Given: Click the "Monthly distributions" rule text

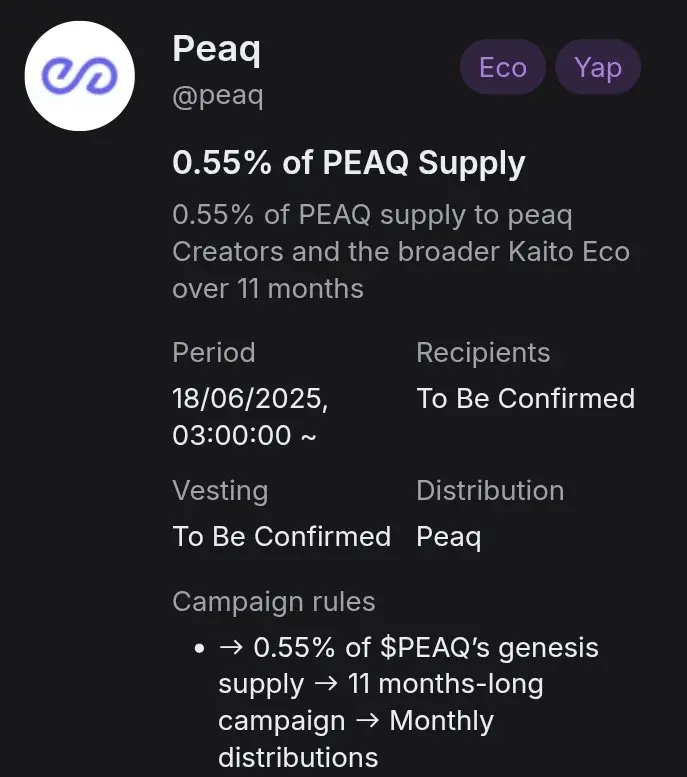Looking at the screenshot, I should [x=356, y=739].
